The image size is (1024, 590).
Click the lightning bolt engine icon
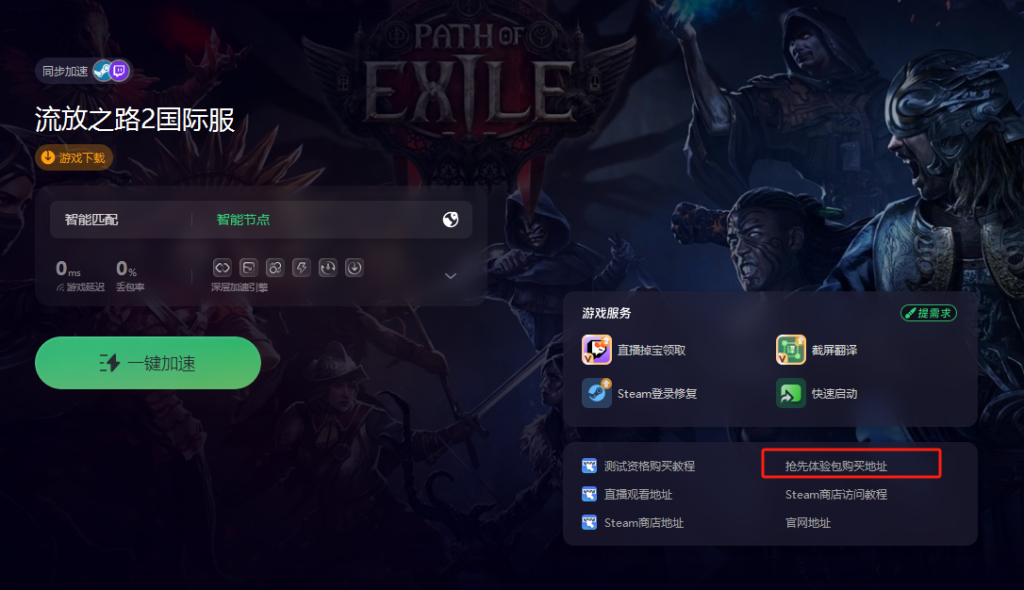tap(301, 267)
